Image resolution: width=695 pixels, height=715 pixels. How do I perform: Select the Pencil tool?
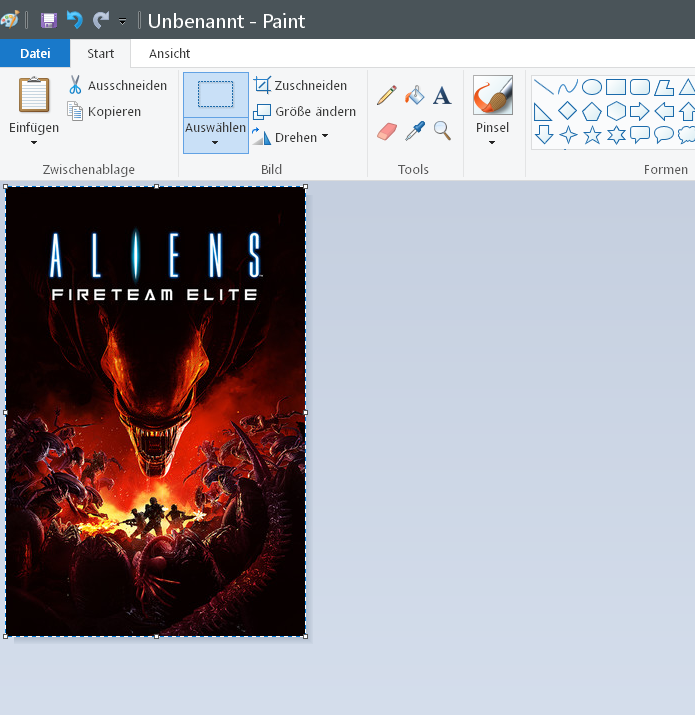coord(387,96)
